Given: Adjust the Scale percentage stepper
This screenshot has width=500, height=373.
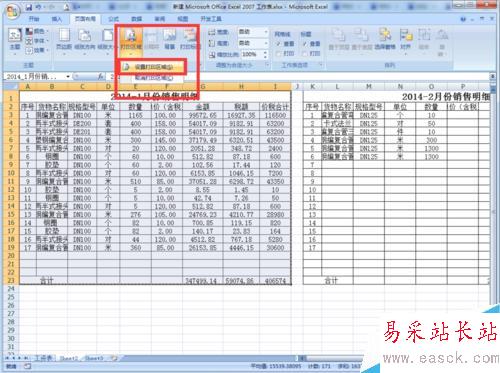Looking at the screenshot, I should 265,54.
